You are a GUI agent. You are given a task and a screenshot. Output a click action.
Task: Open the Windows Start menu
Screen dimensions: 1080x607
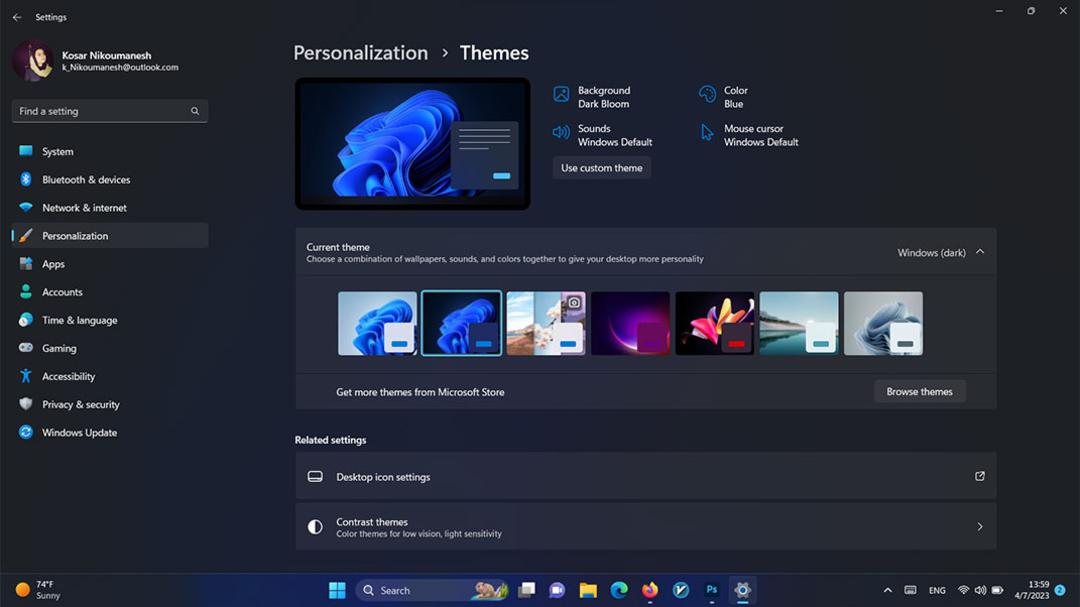pos(337,590)
